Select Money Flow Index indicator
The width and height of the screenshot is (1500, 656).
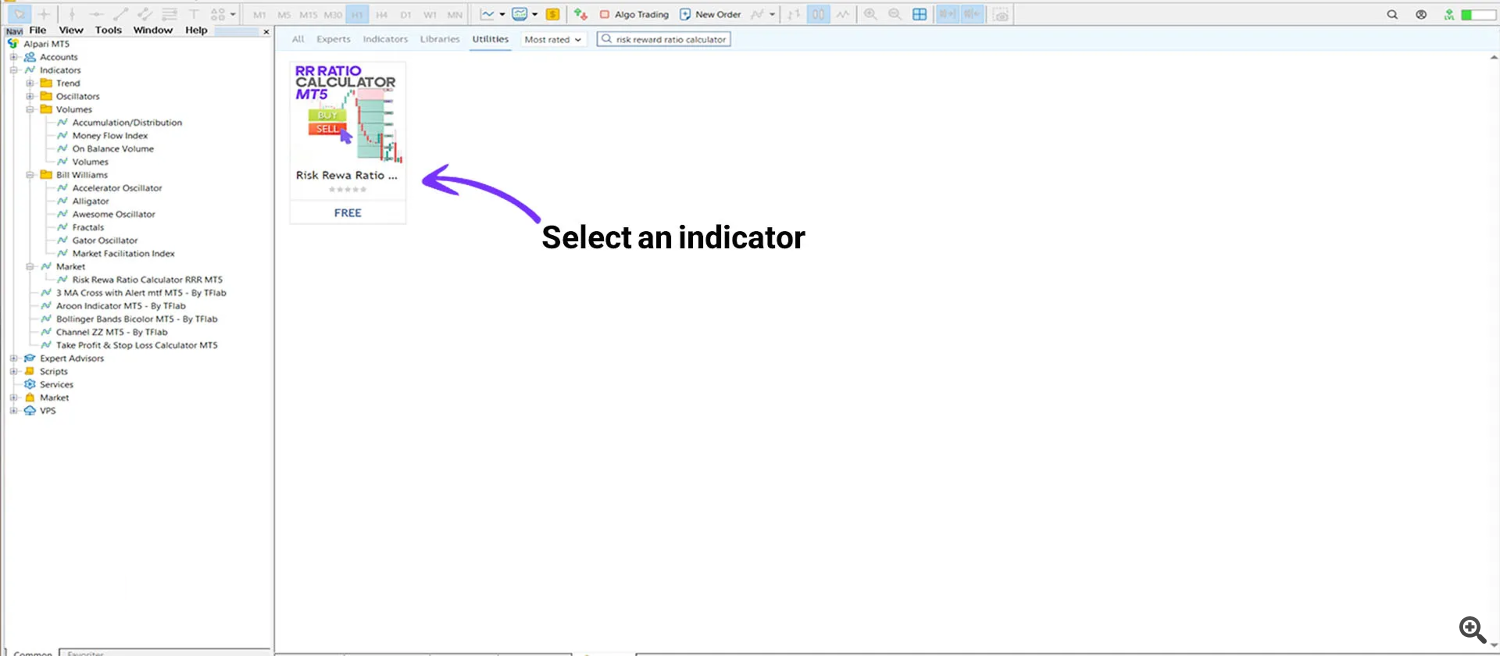[x=110, y=136]
